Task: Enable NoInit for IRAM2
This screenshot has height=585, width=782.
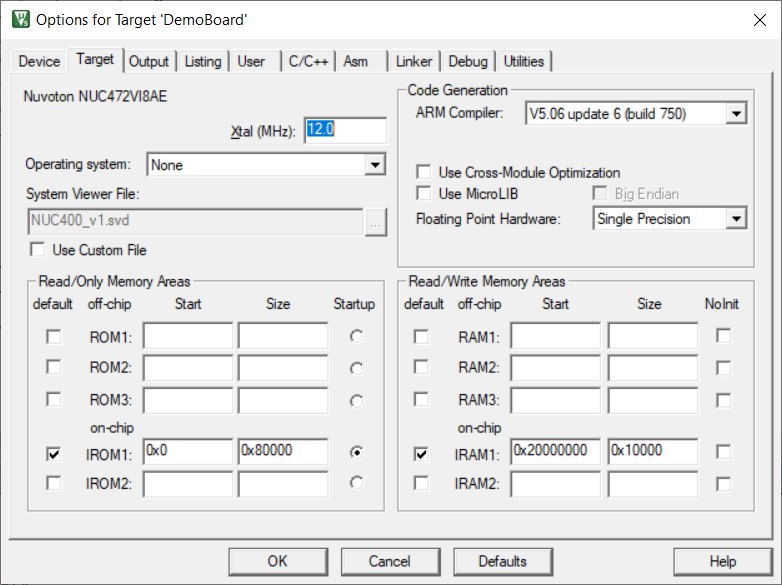Action: 723,484
